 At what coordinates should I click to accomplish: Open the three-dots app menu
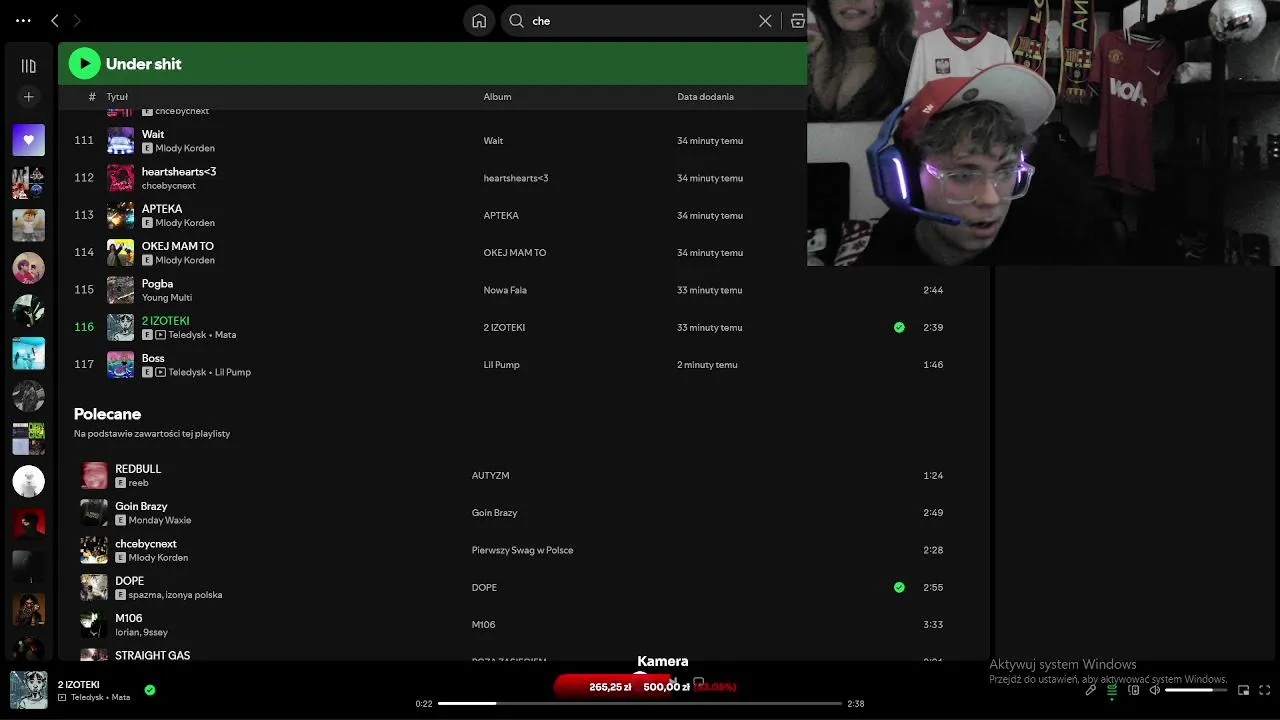pos(23,20)
